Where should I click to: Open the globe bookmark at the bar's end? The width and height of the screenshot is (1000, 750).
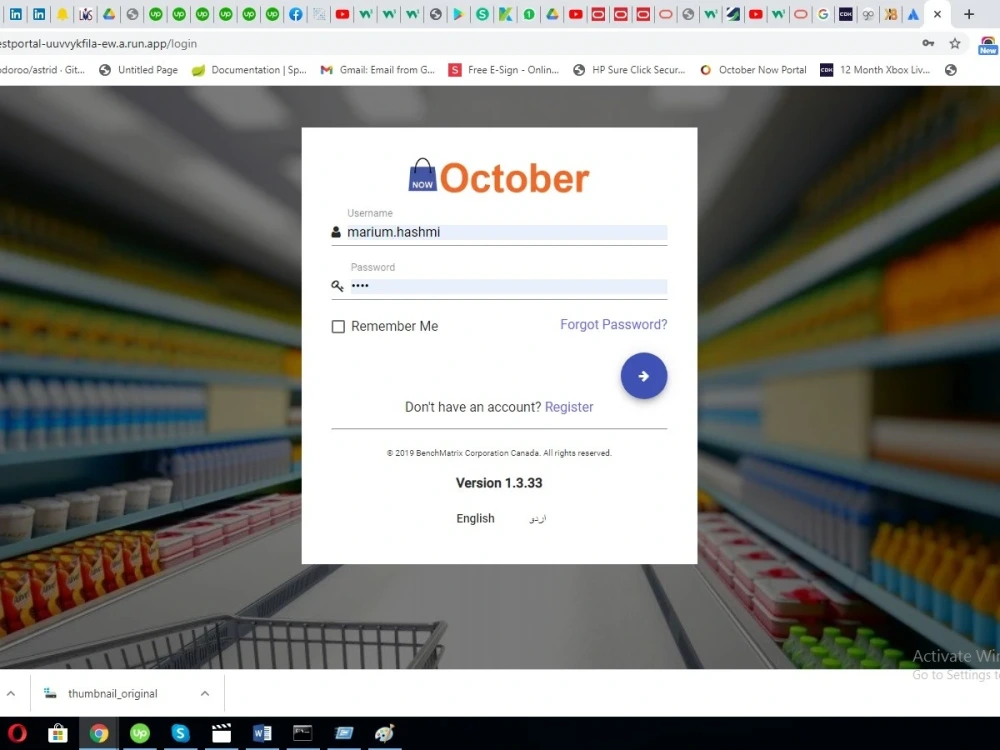coord(950,70)
